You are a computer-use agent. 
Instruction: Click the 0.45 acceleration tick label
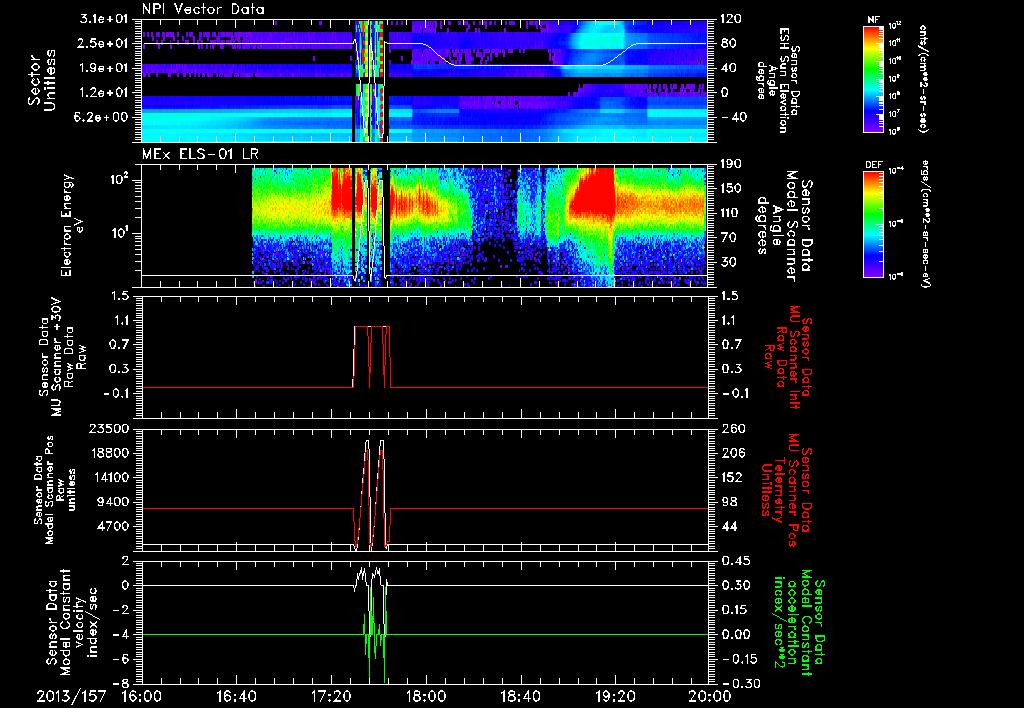tap(736, 561)
